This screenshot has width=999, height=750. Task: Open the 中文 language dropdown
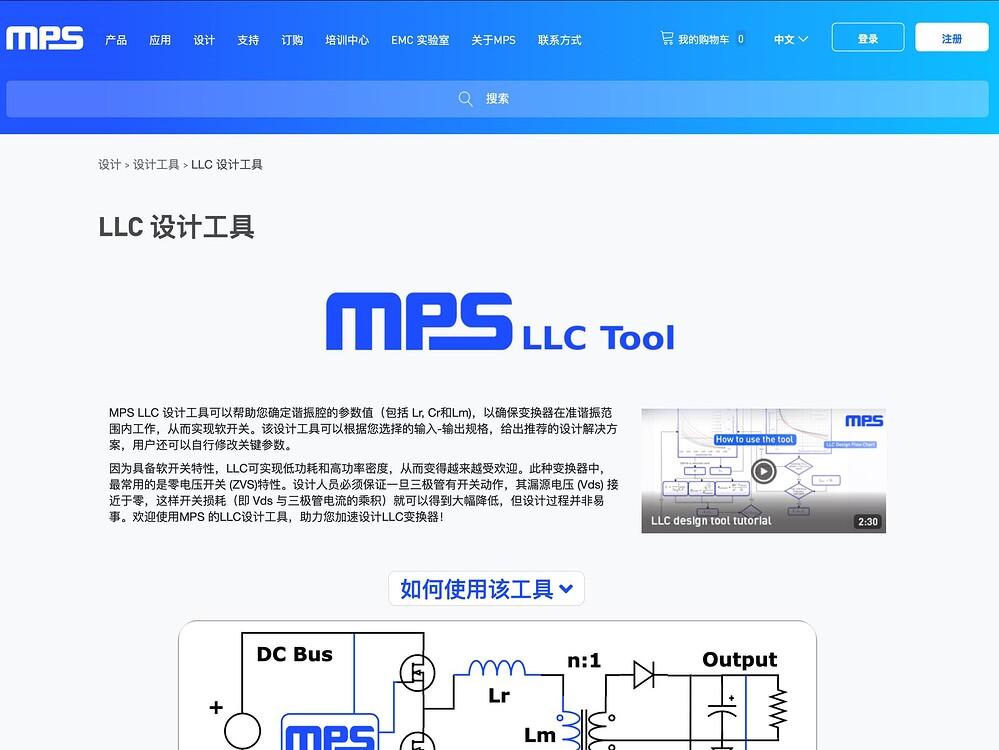point(790,39)
